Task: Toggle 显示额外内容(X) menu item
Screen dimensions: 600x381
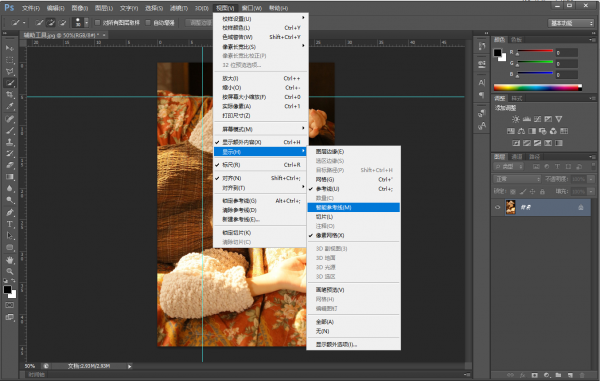Action: click(260, 142)
